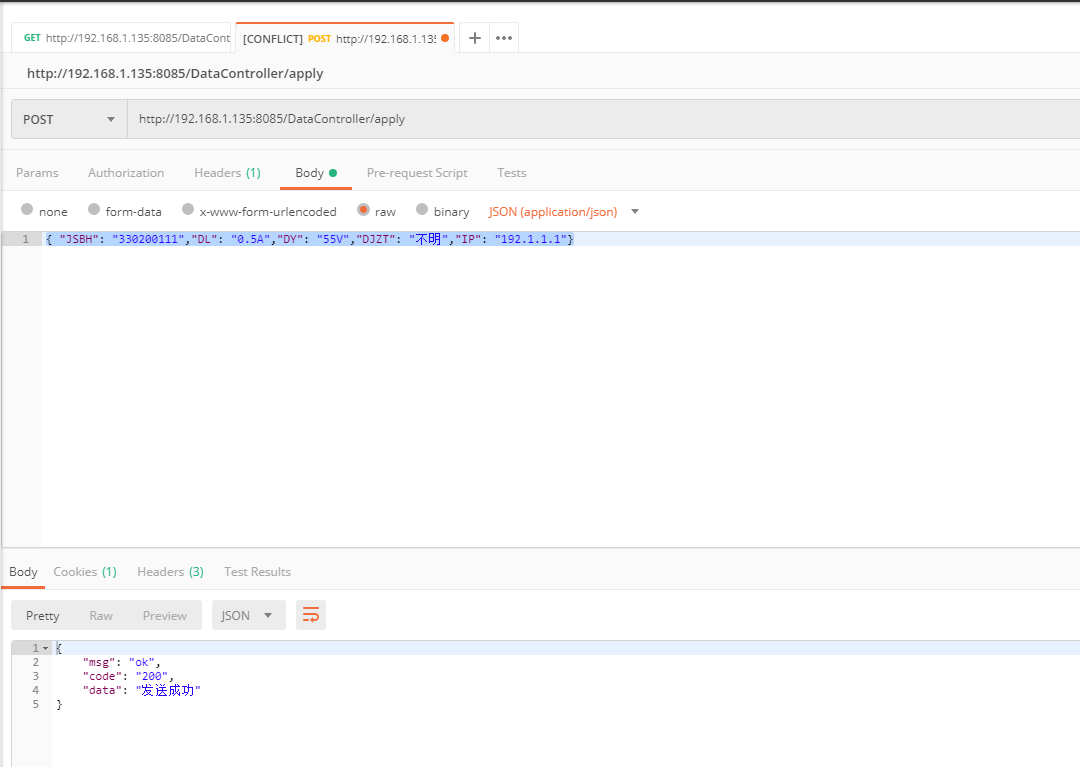
Task: Click the "code": "200" response line
Action: pos(128,676)
